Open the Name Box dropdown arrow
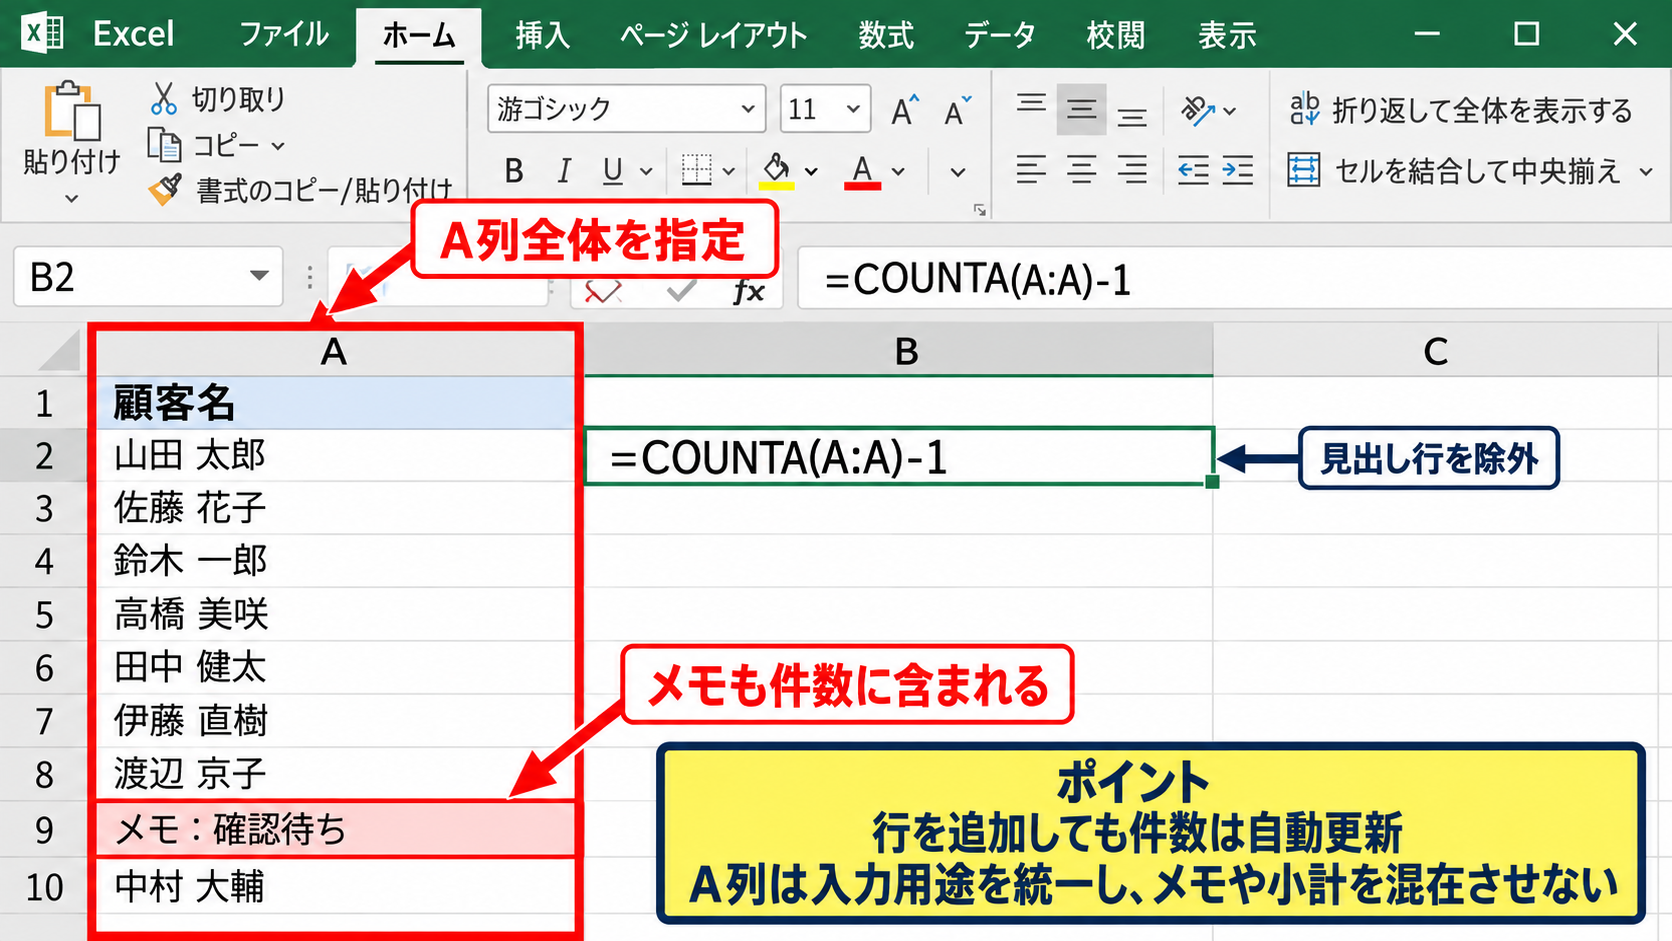1672x941 pixels. click(x=259, y=276)
